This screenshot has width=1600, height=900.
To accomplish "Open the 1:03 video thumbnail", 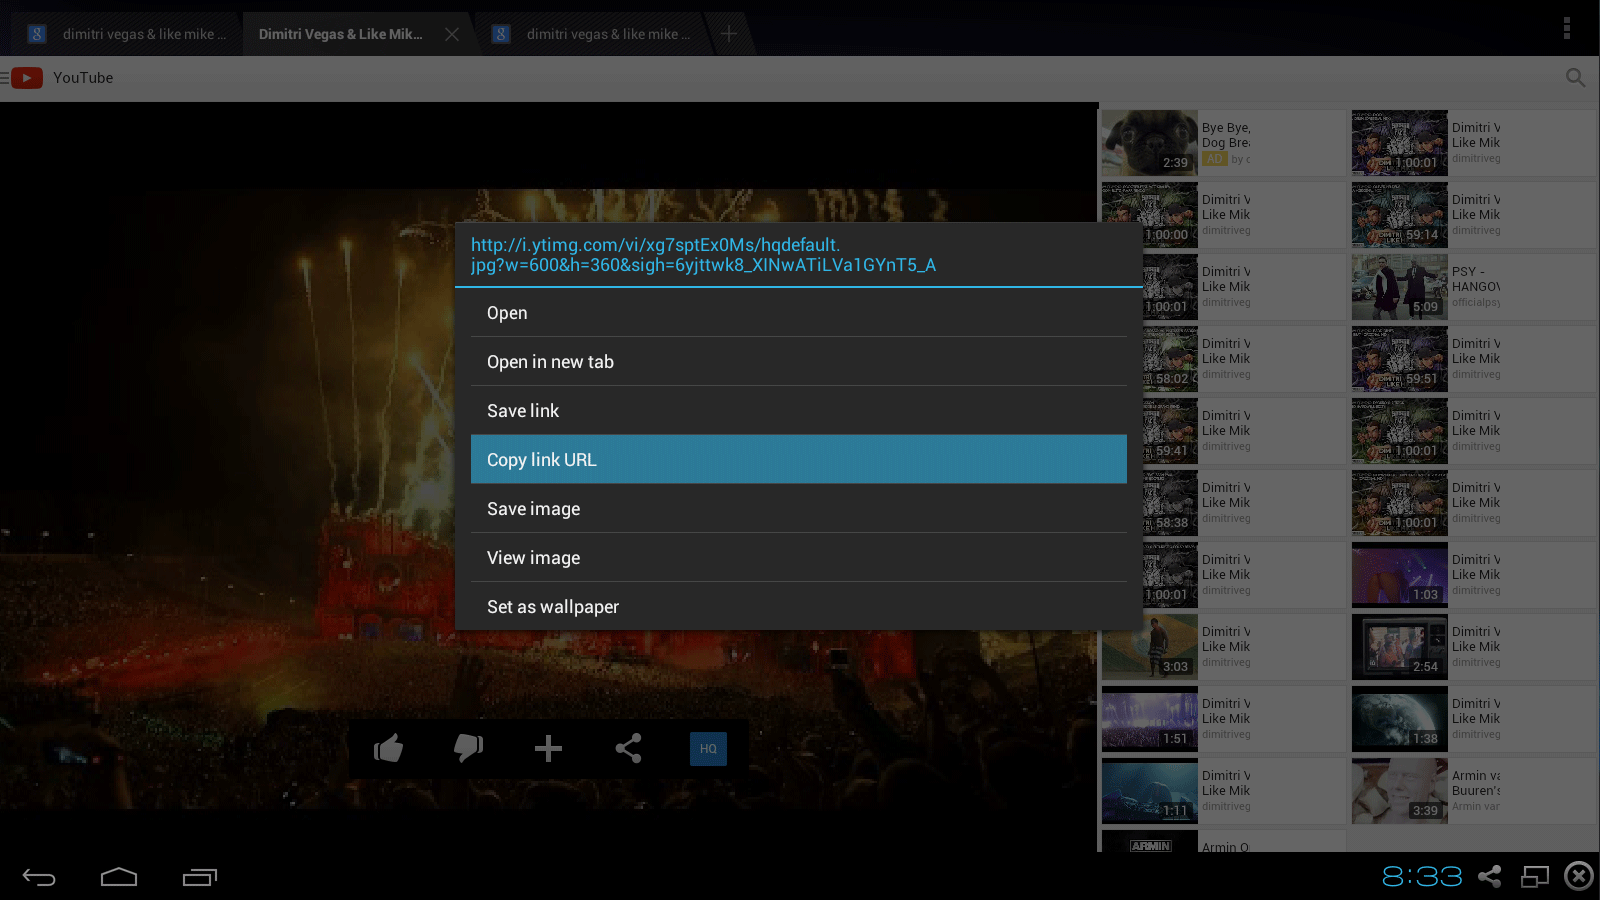I will tap(1400, 575).
